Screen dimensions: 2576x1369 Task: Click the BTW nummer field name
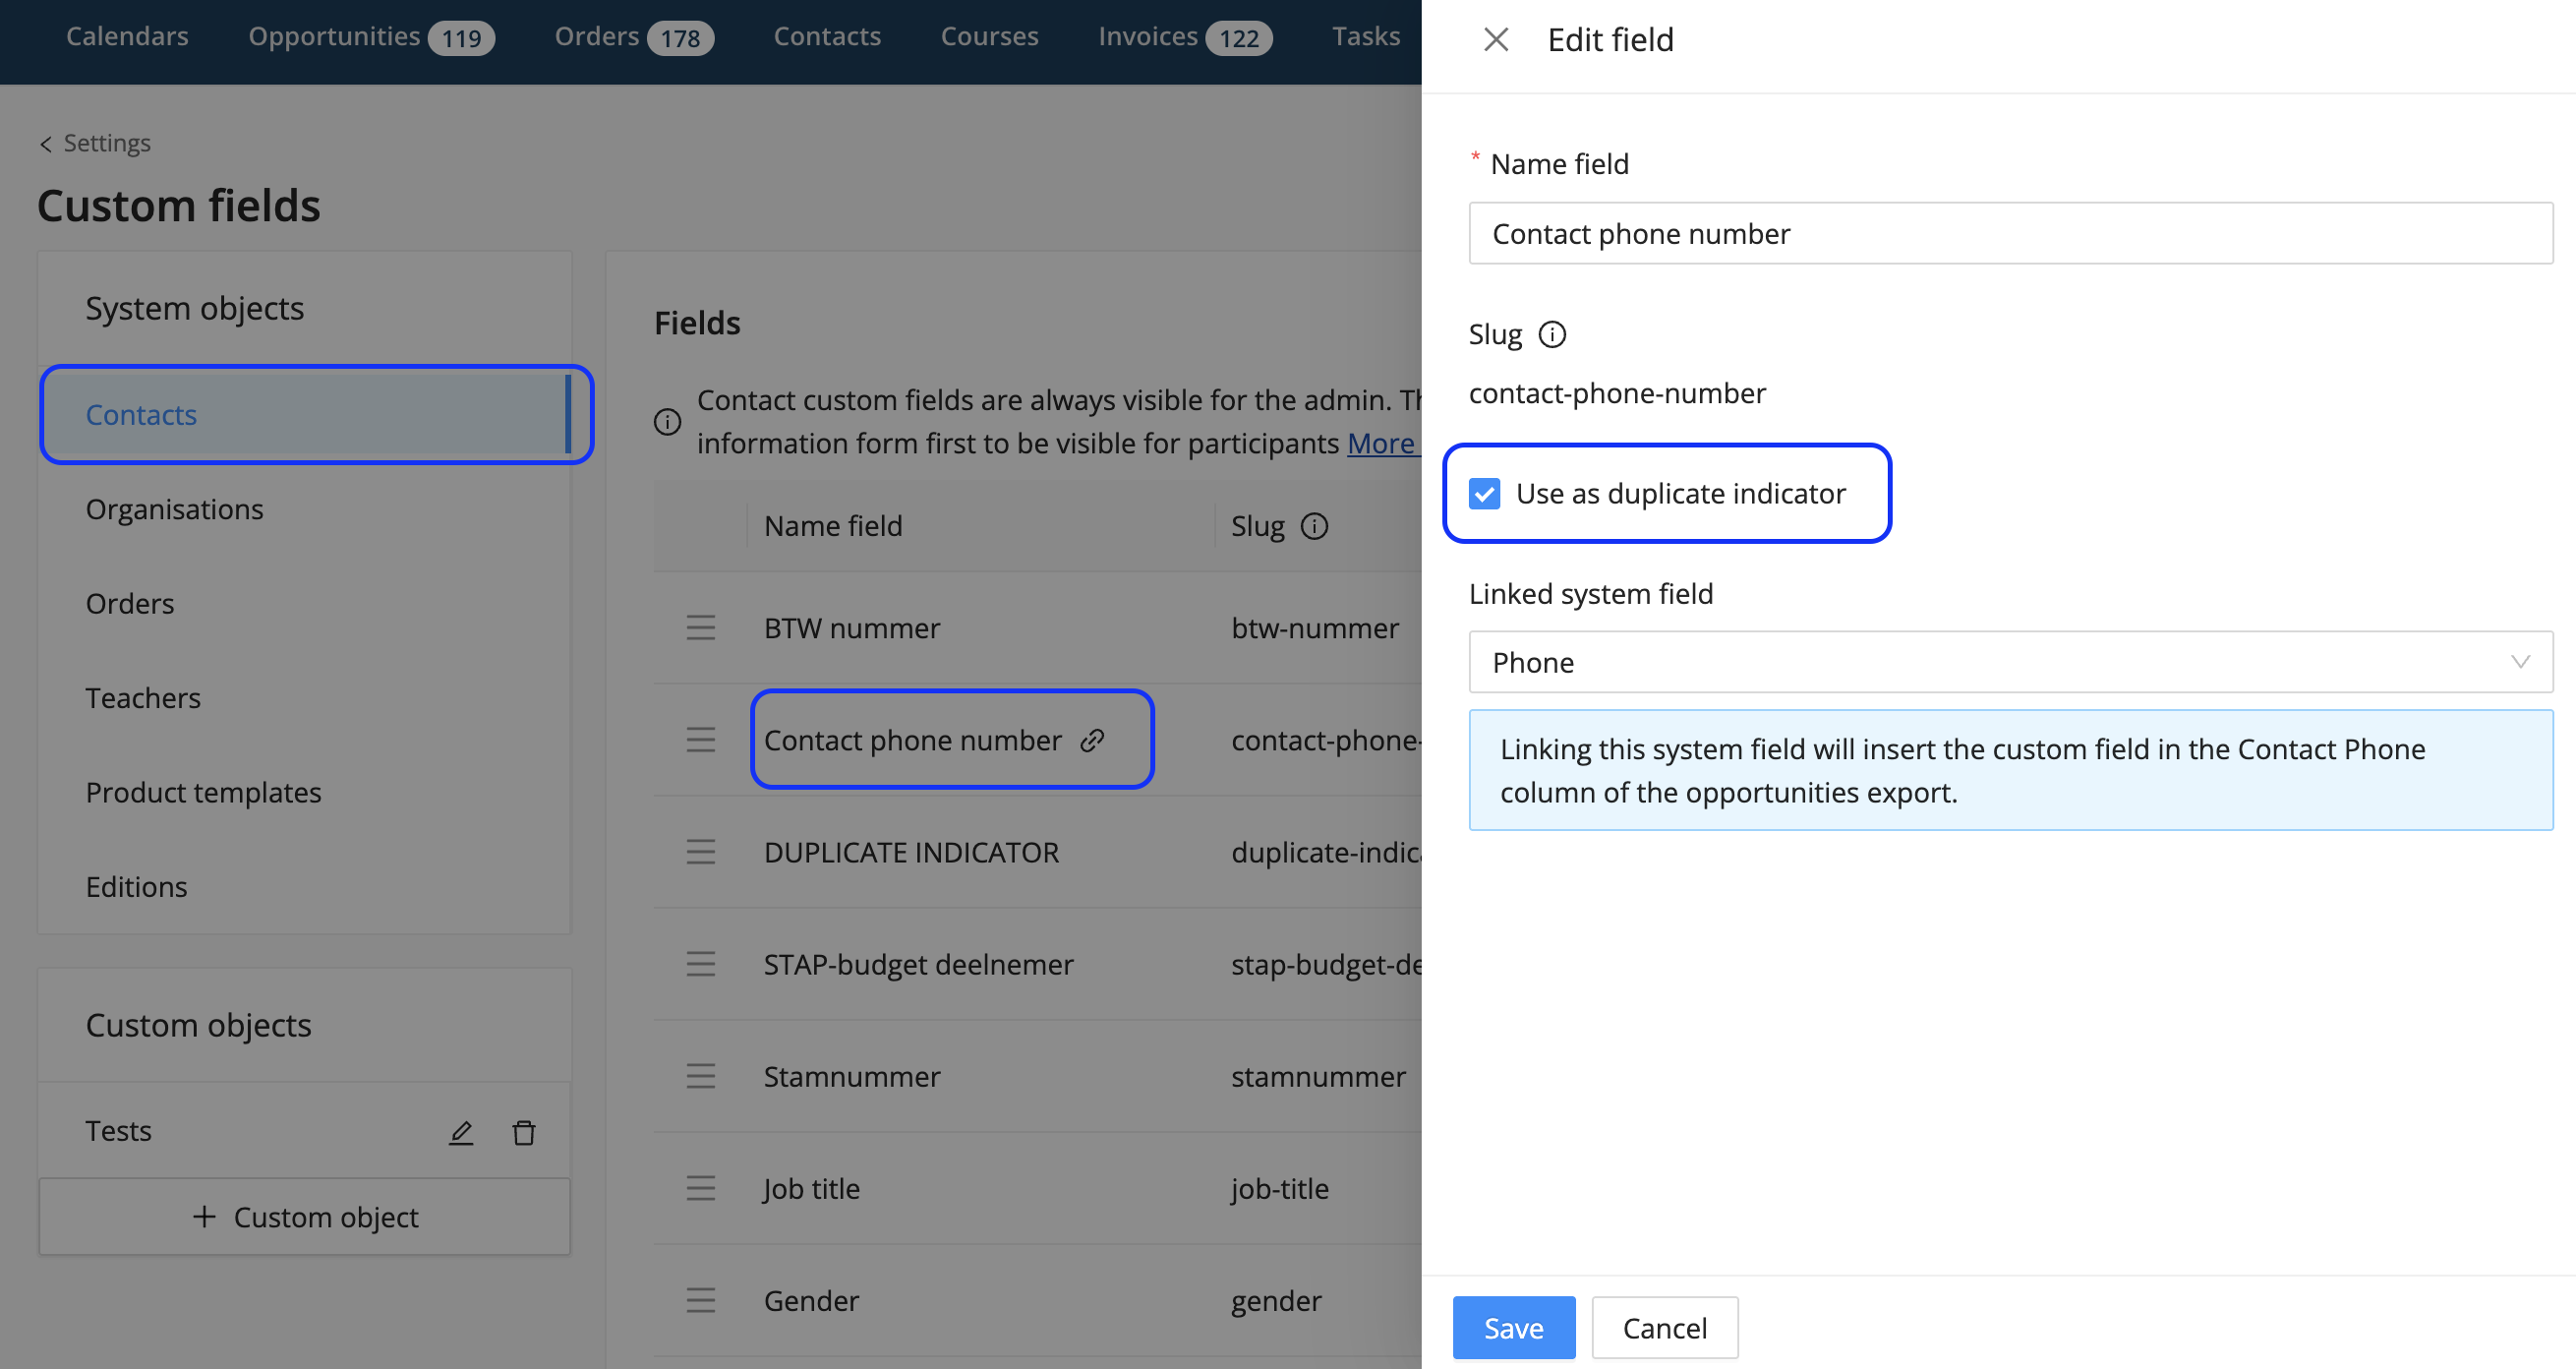coord(852,628)
